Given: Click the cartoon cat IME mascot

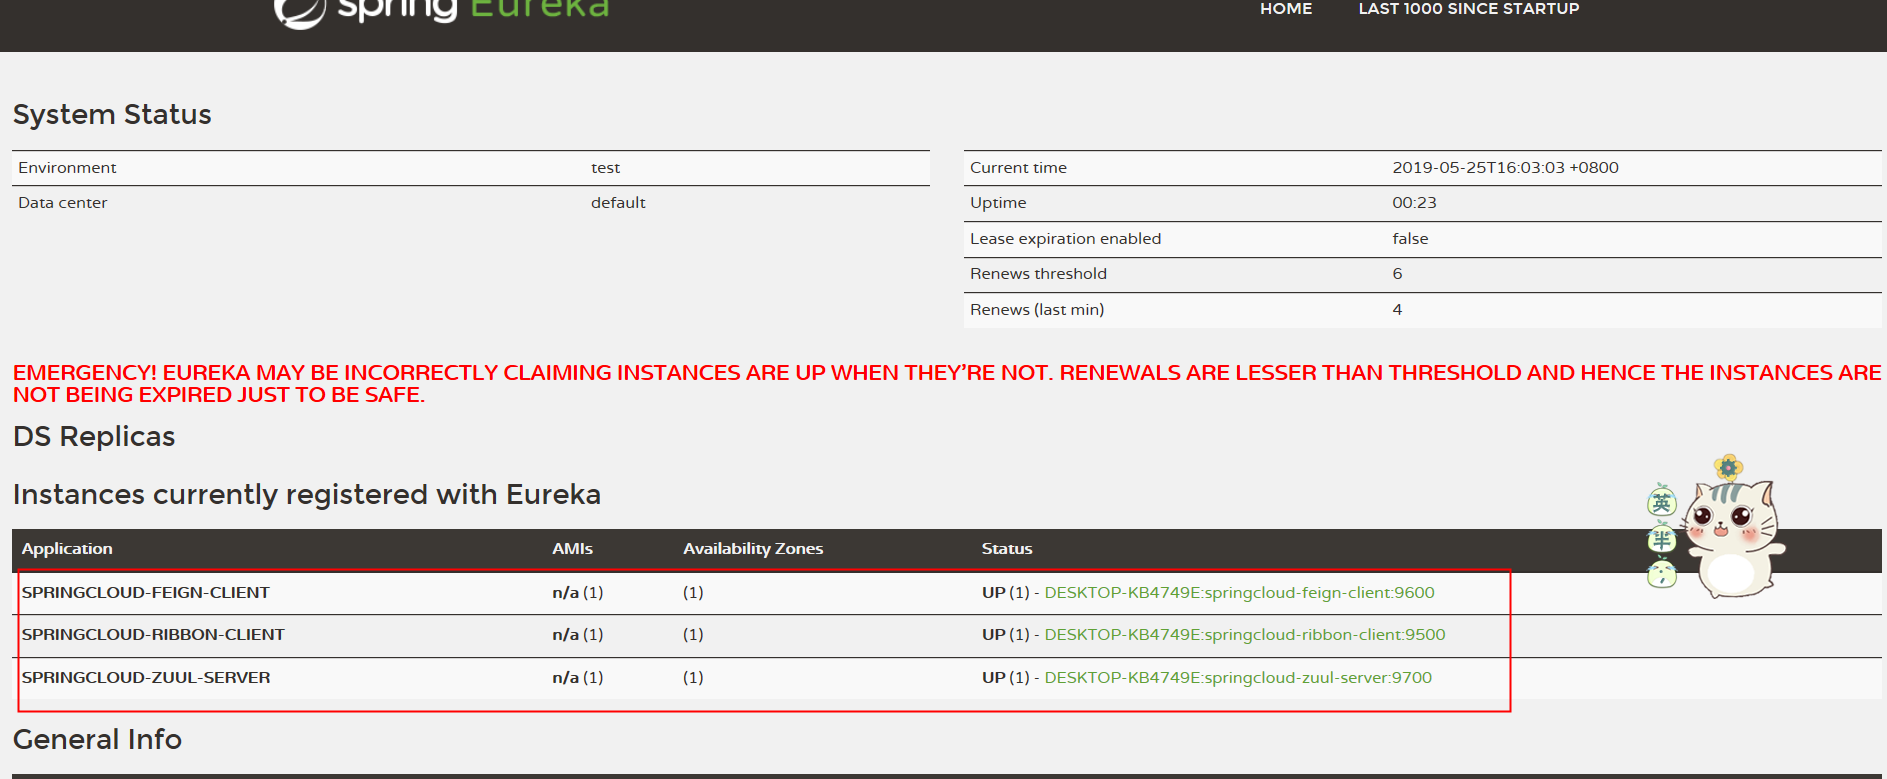Looking at the screenshot, I should [x=1734, y=530].
